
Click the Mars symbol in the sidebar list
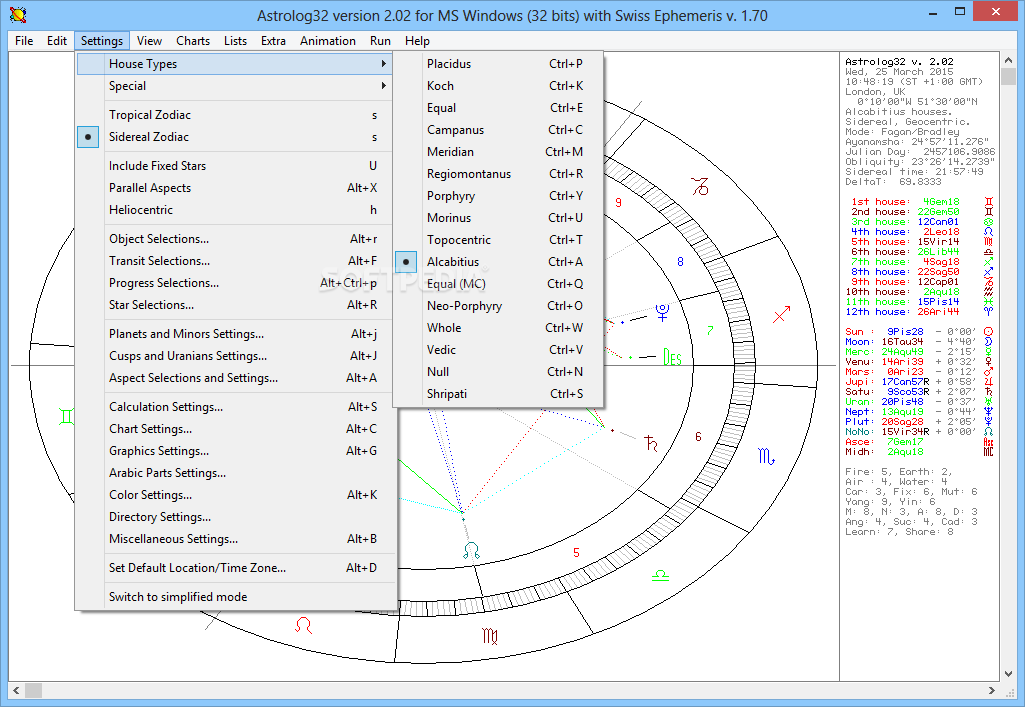coord(988,371)
